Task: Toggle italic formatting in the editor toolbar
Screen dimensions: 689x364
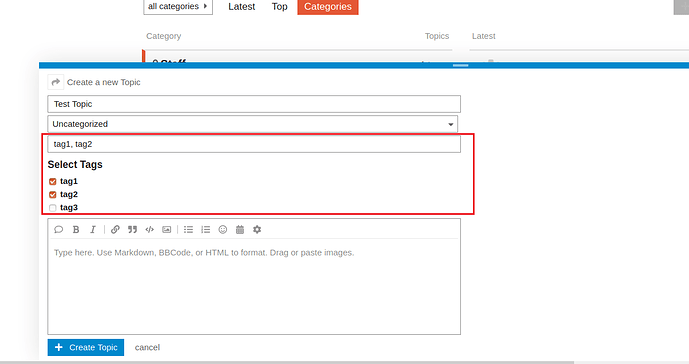Action: tap(93, 229)
